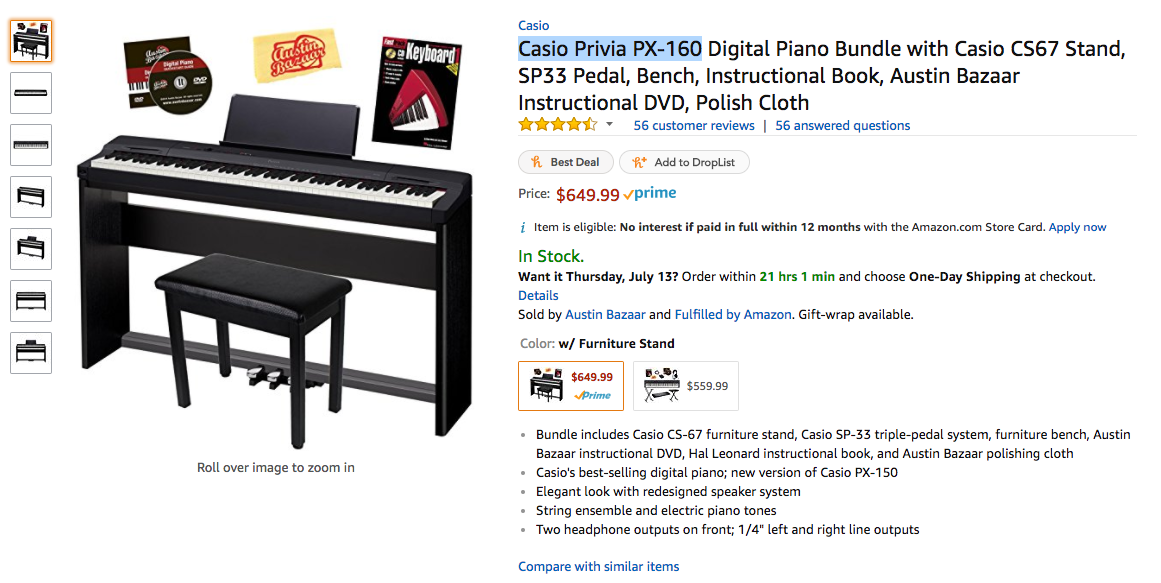The height and width of the screenshot is (583, 1161).
Task: Click Apply now for Store Card
Action: (x=1077, y=227)
